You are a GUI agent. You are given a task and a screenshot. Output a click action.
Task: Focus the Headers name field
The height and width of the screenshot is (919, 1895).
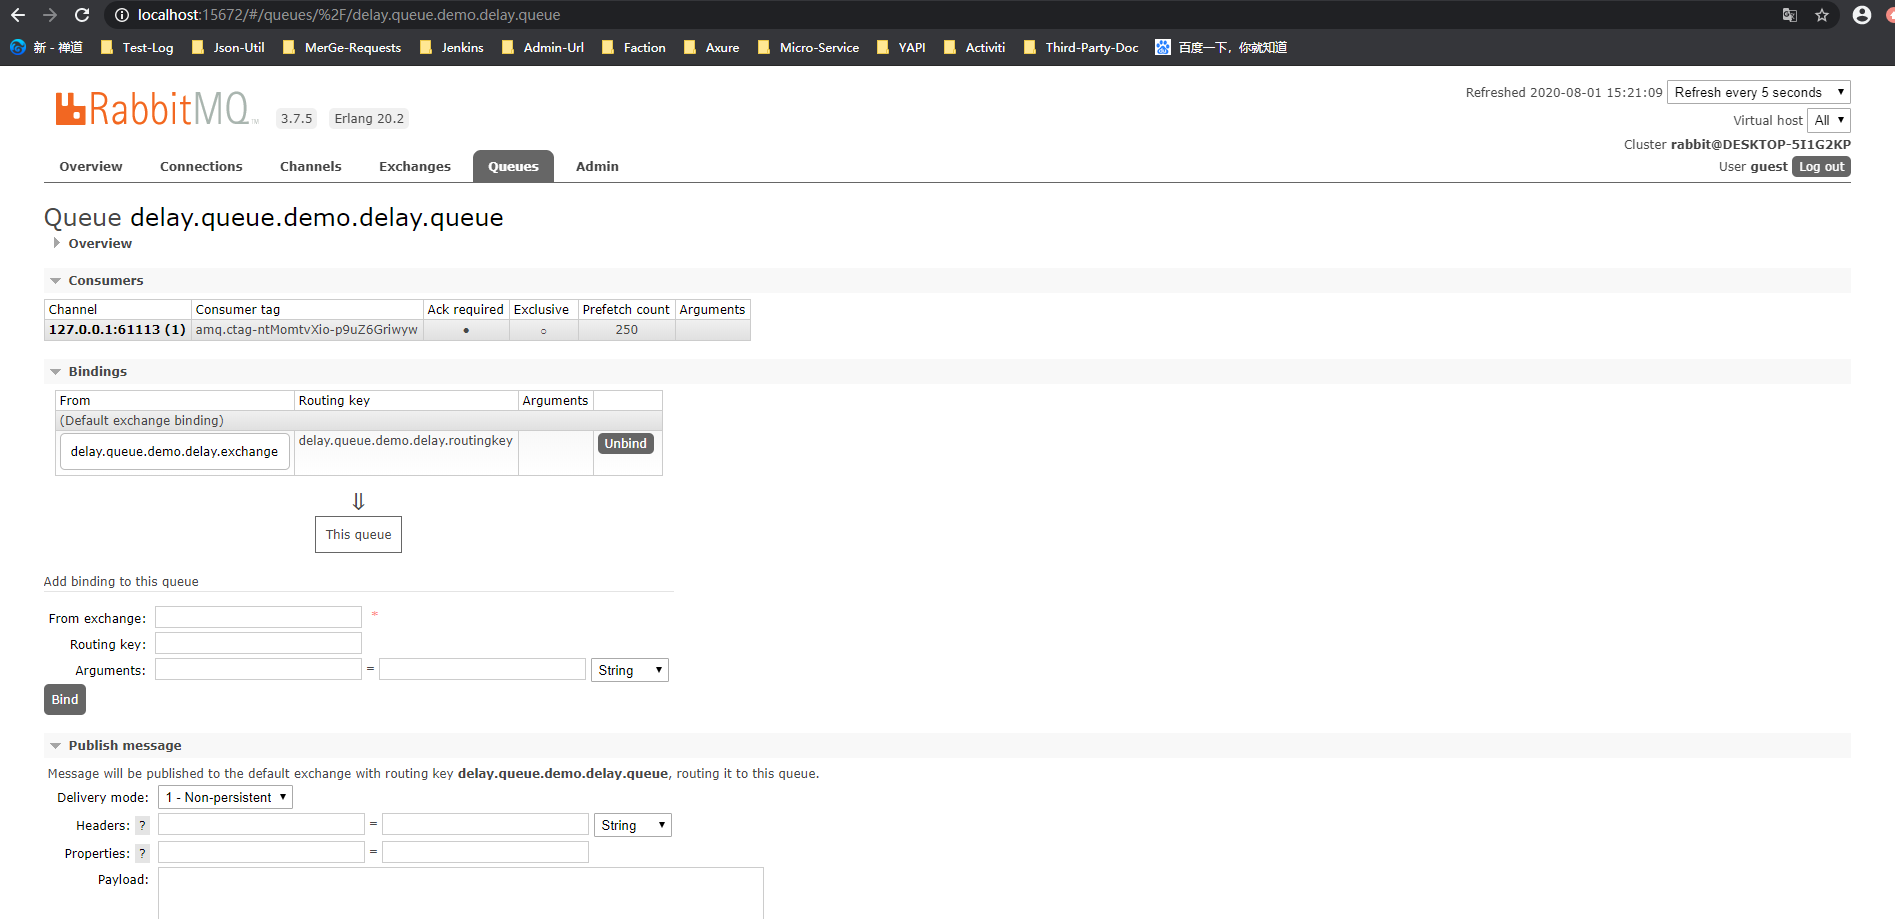coord(261,824)
